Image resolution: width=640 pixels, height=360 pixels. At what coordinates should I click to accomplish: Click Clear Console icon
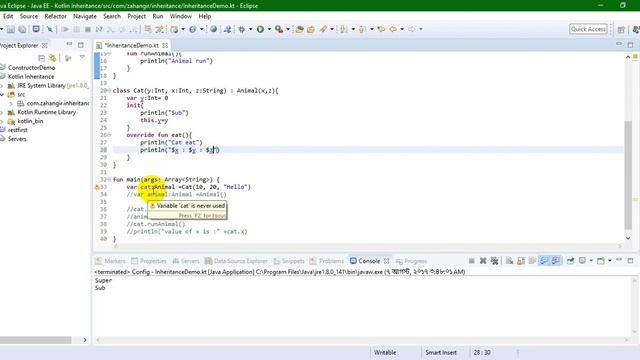pyautogui.click(x=509, y=261)
